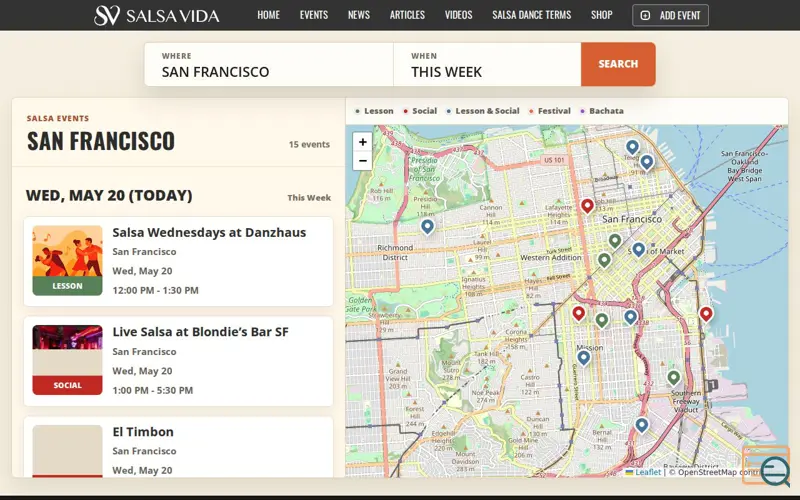Click the WED, MAY 20 (TODAY) heading
The width and height of the screenshot is (800, 500).
point(109,196)
